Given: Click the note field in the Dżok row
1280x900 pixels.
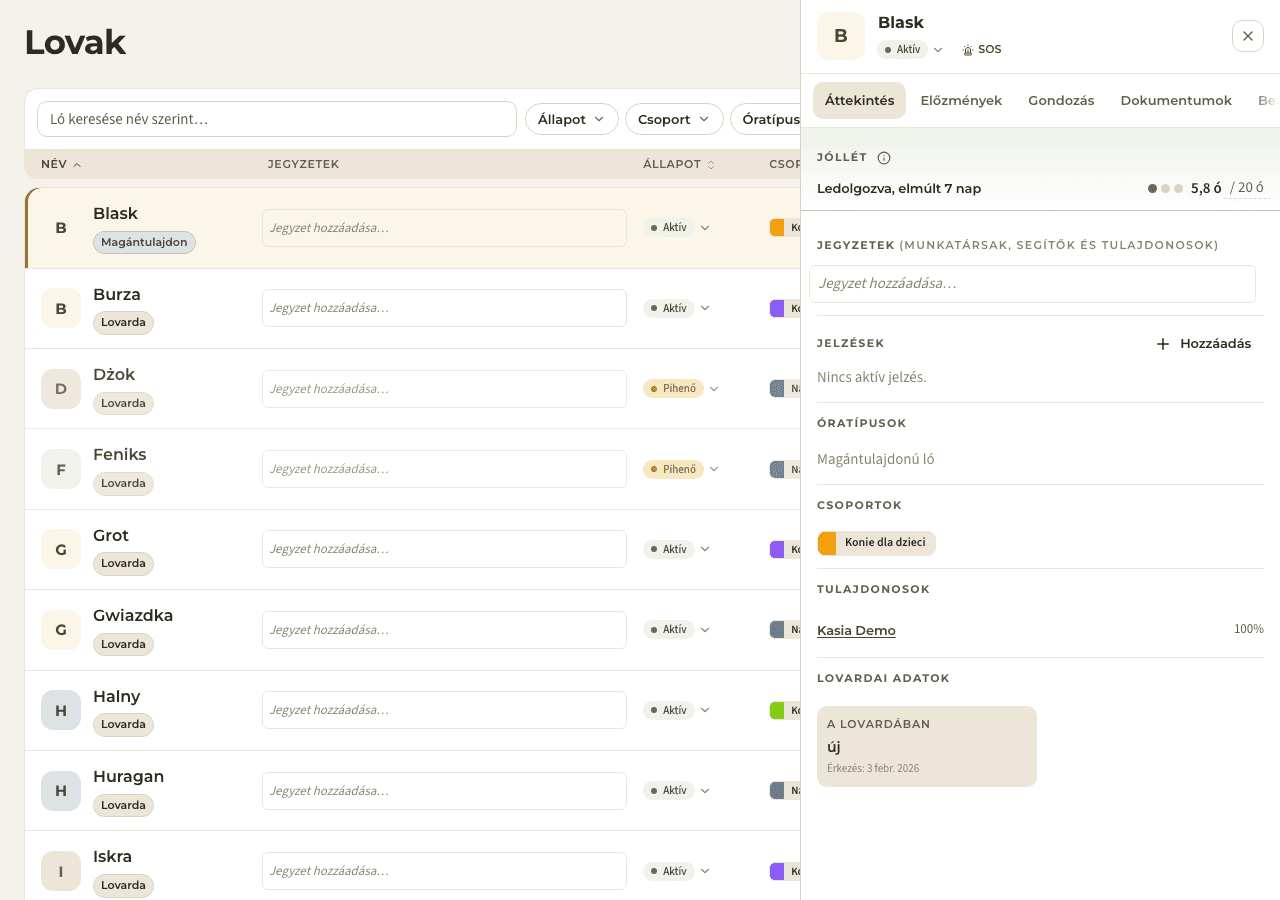Looking at the screenshot, I should pyautogui.click(x=444, y=389).
